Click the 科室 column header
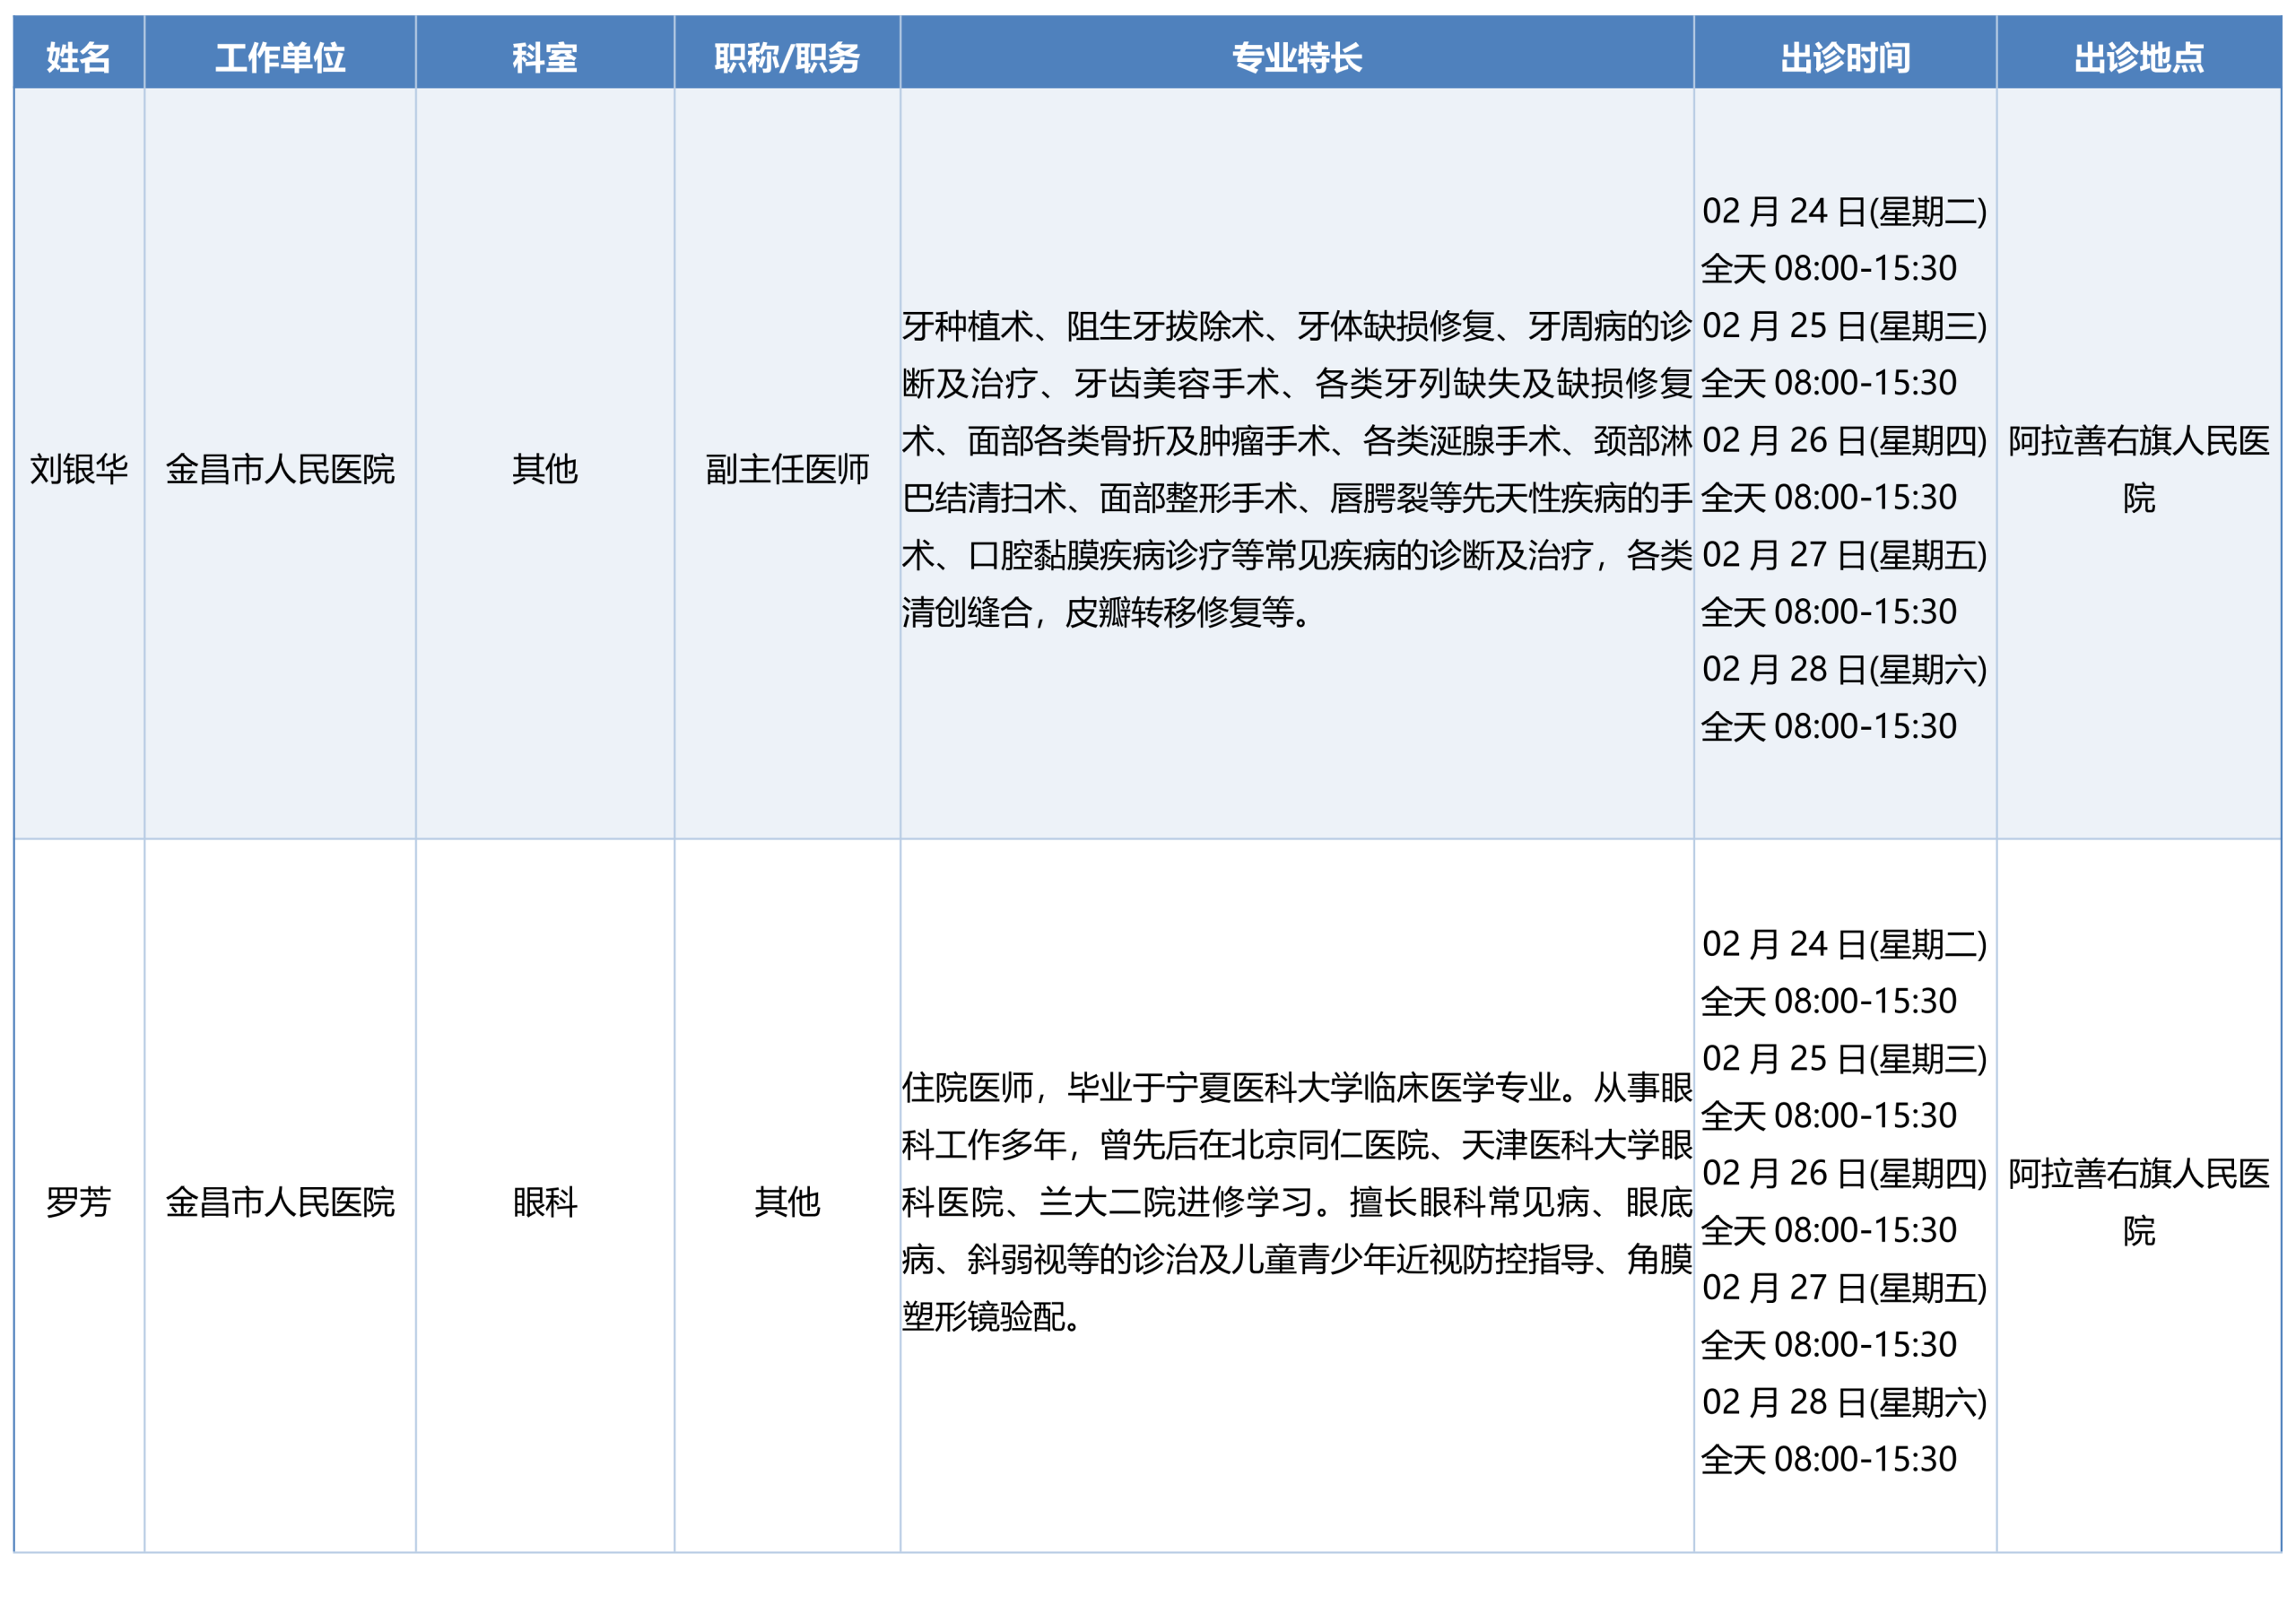 coord(545,57)
